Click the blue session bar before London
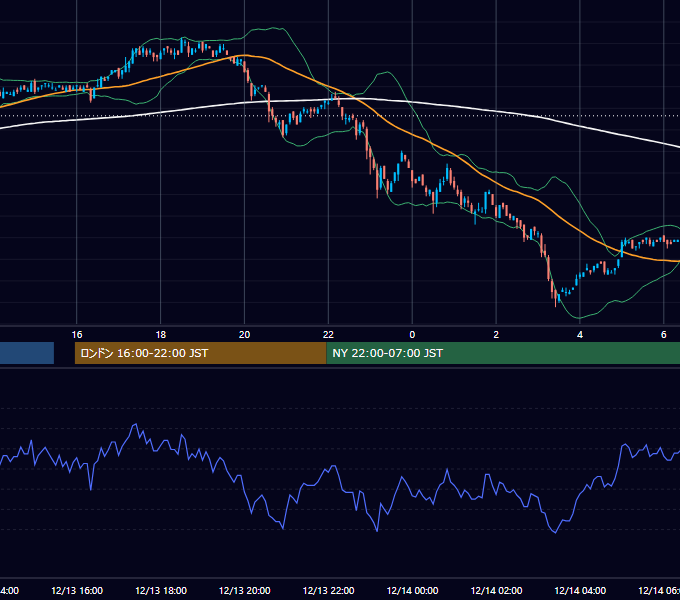This screenshot has height=600, width=680. tap(27, 353)
